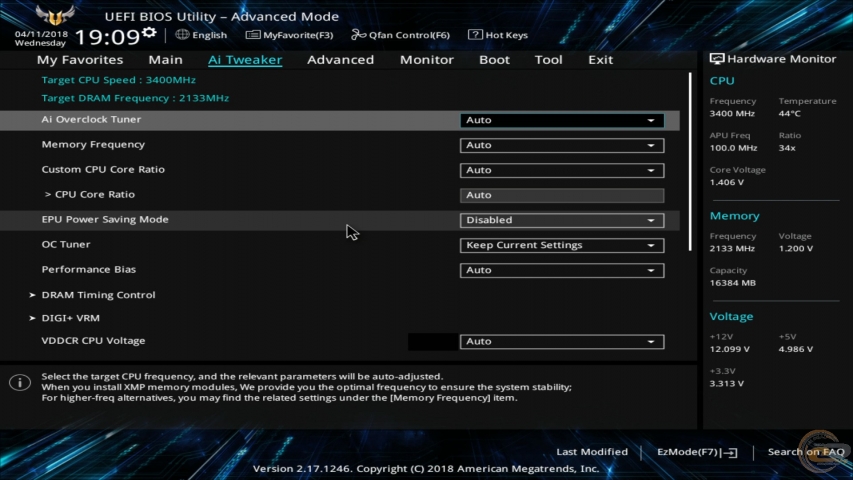Open the Performance Bias dropdown
This screenshot has height=480, width=853.
pyautogui.click(x=561, y=270)
